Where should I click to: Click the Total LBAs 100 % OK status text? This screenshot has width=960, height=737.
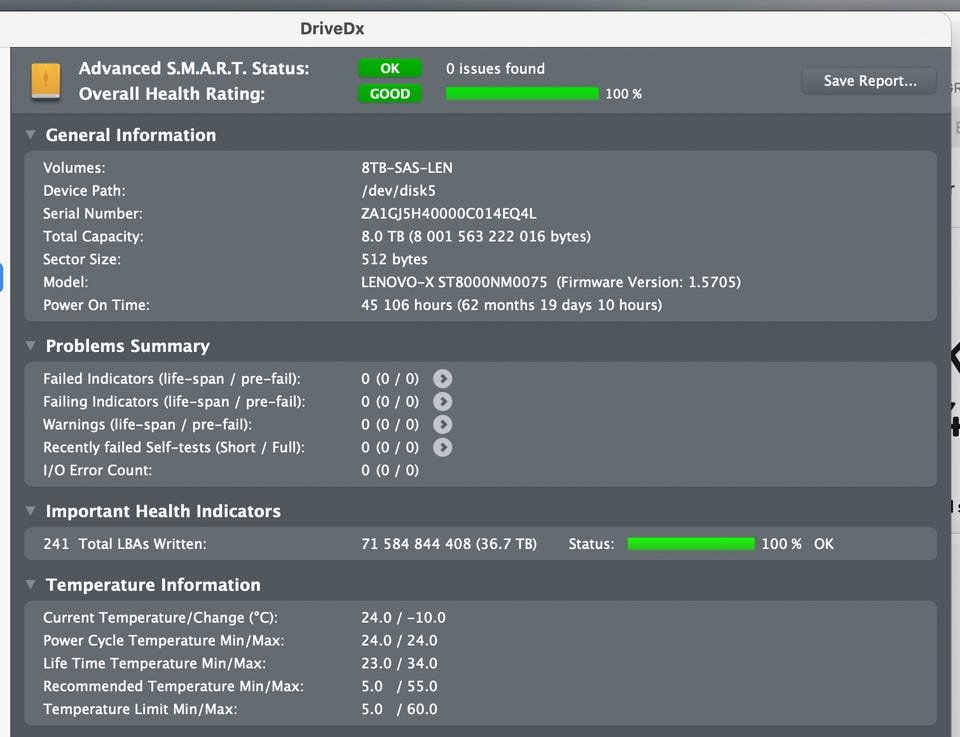pos(797,544)
